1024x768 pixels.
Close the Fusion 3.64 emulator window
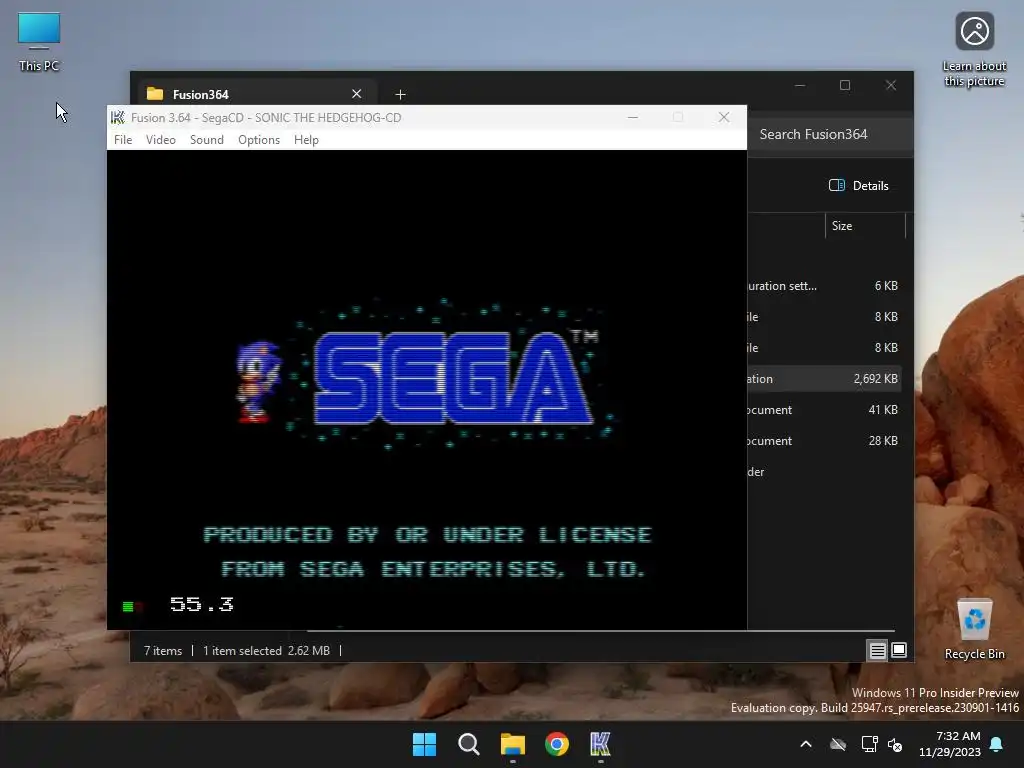point(724,118)
